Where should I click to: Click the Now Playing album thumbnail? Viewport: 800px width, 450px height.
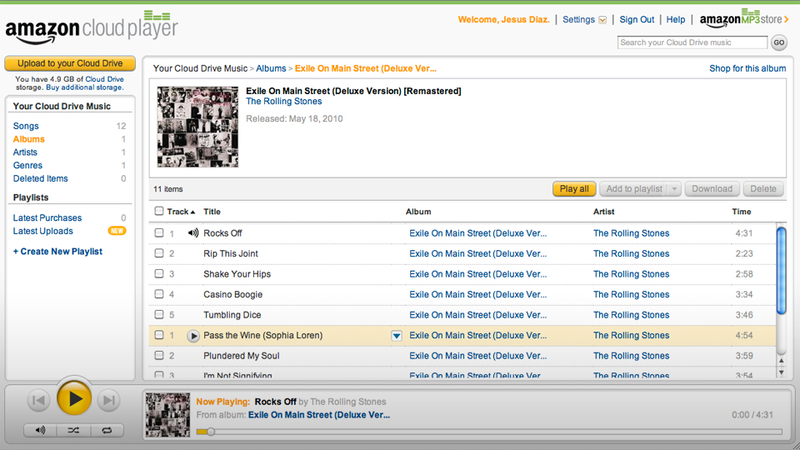168,415
